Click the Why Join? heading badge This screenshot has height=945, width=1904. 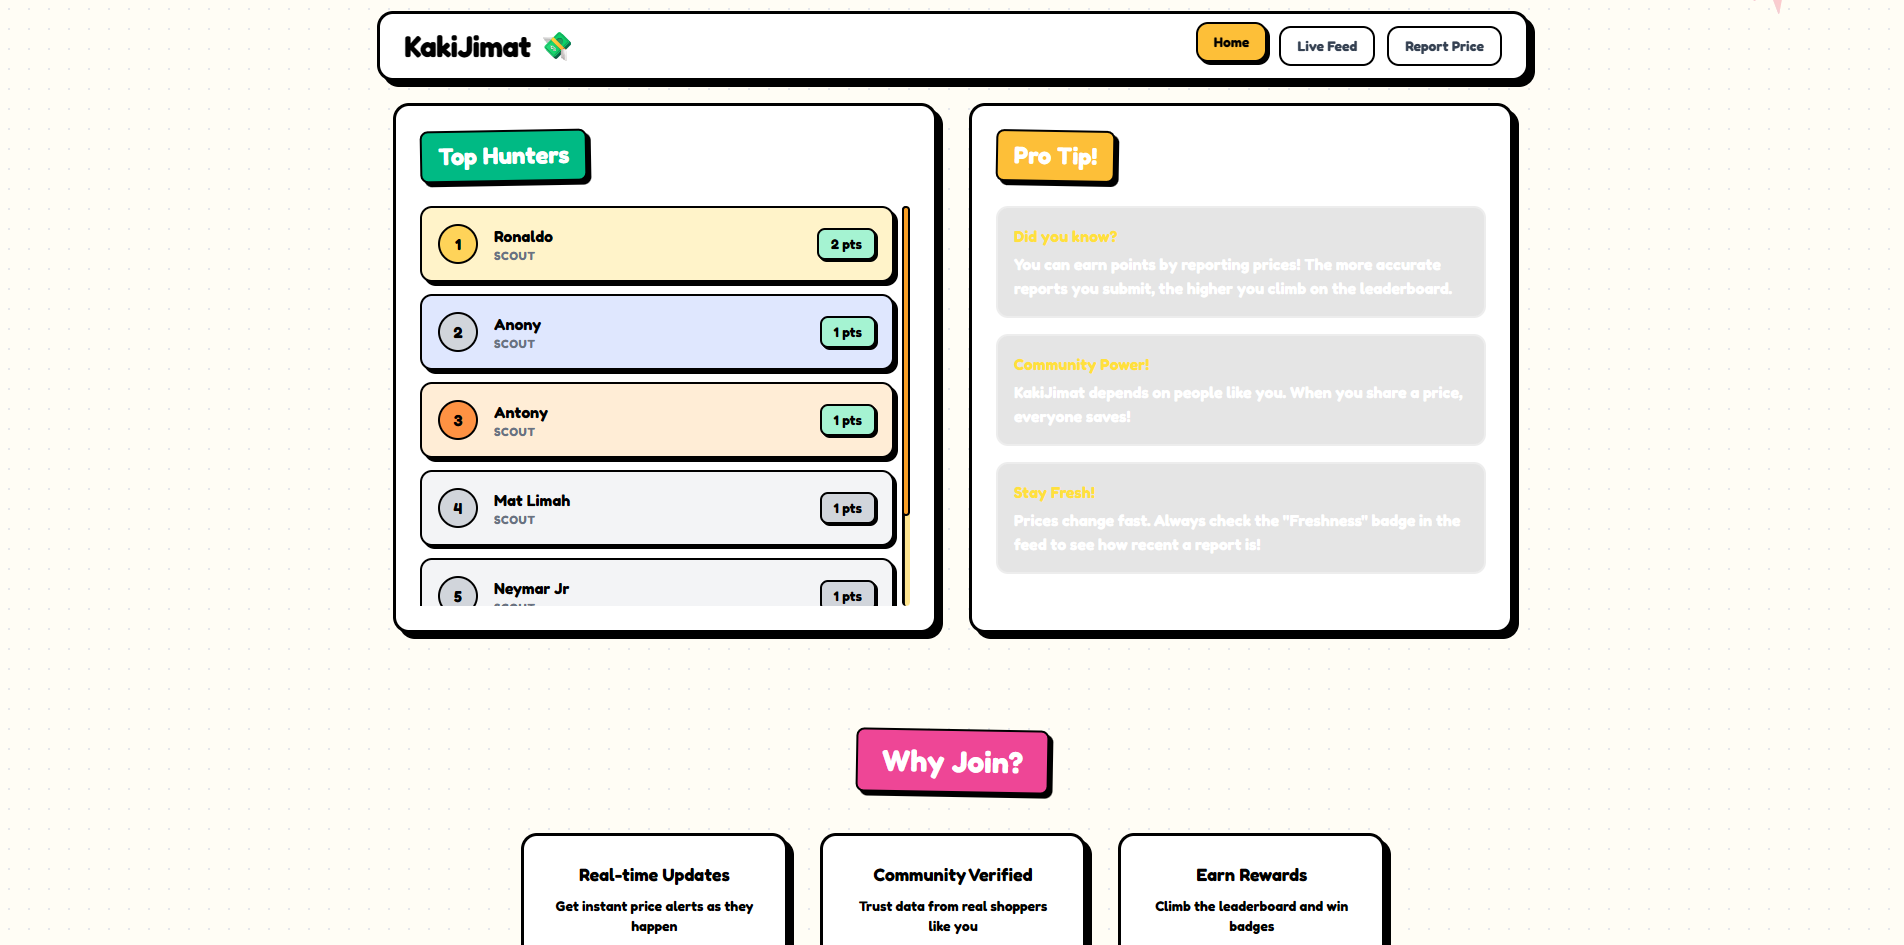tap(952, 762)
